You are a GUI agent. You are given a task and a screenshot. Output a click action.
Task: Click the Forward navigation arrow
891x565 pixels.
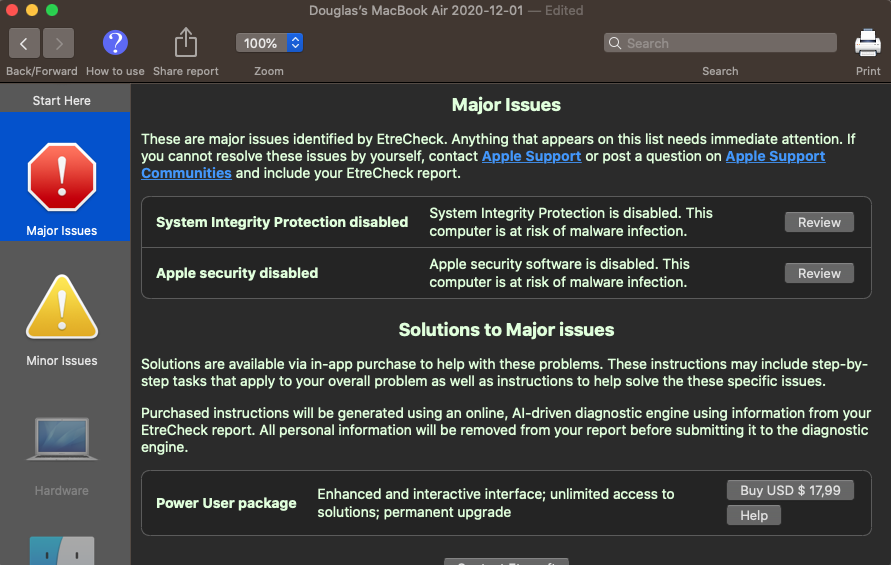click(x=59, y=43)
